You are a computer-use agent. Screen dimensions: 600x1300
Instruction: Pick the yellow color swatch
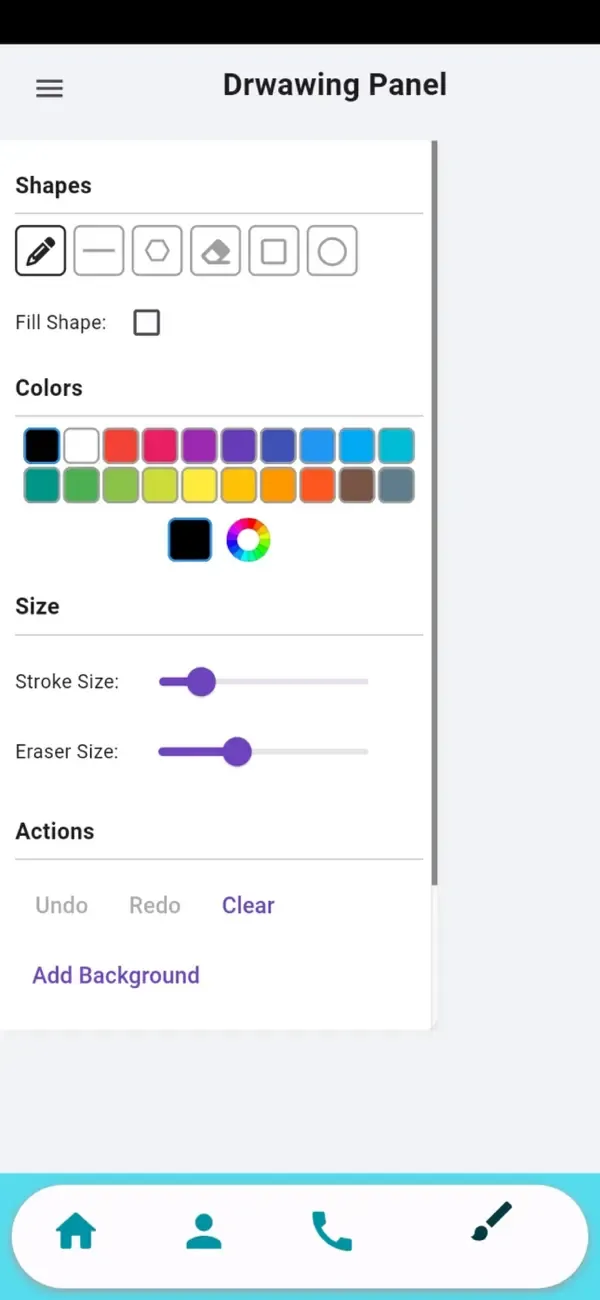coord(200,485)
